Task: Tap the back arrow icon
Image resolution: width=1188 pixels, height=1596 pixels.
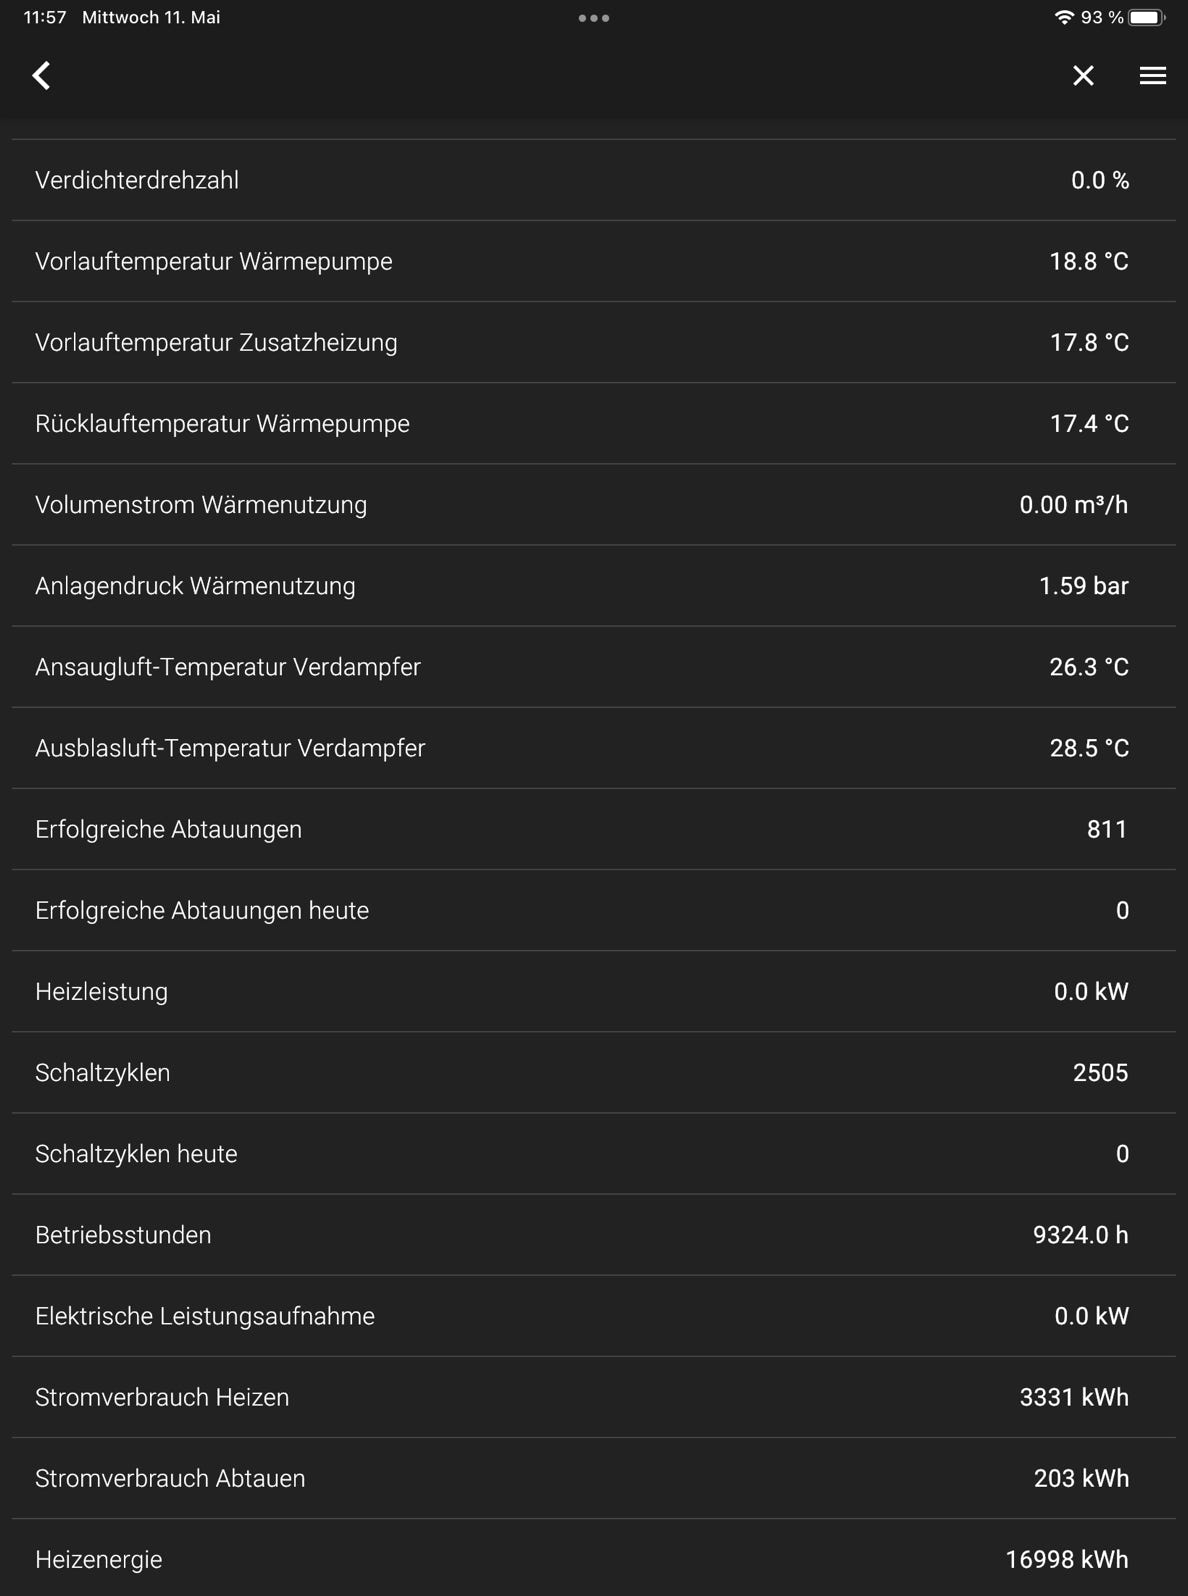Action: point(41,76)
